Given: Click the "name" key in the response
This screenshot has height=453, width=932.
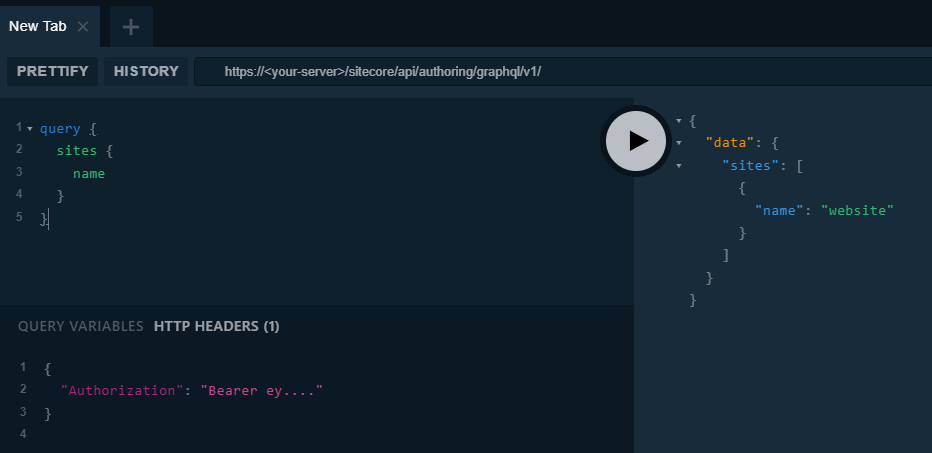Looking at the screenshot, I should 779,210.
